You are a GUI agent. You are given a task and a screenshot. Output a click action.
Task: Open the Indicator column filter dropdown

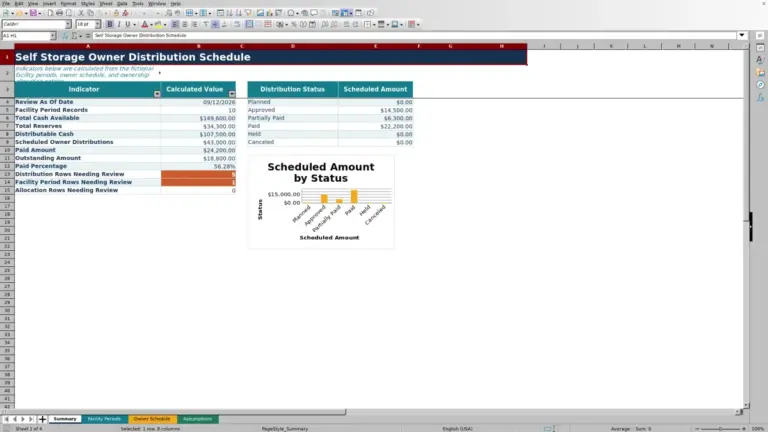click(157, 94)
